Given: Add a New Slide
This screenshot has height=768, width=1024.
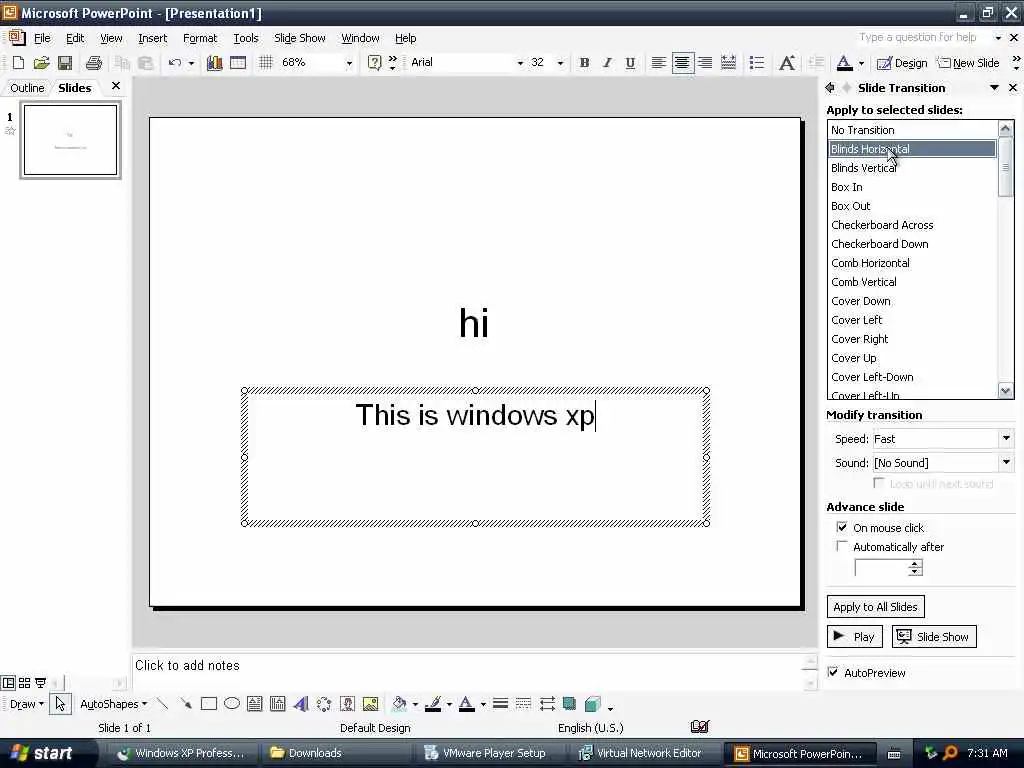Looking at the screenshot, I should 968,63.
